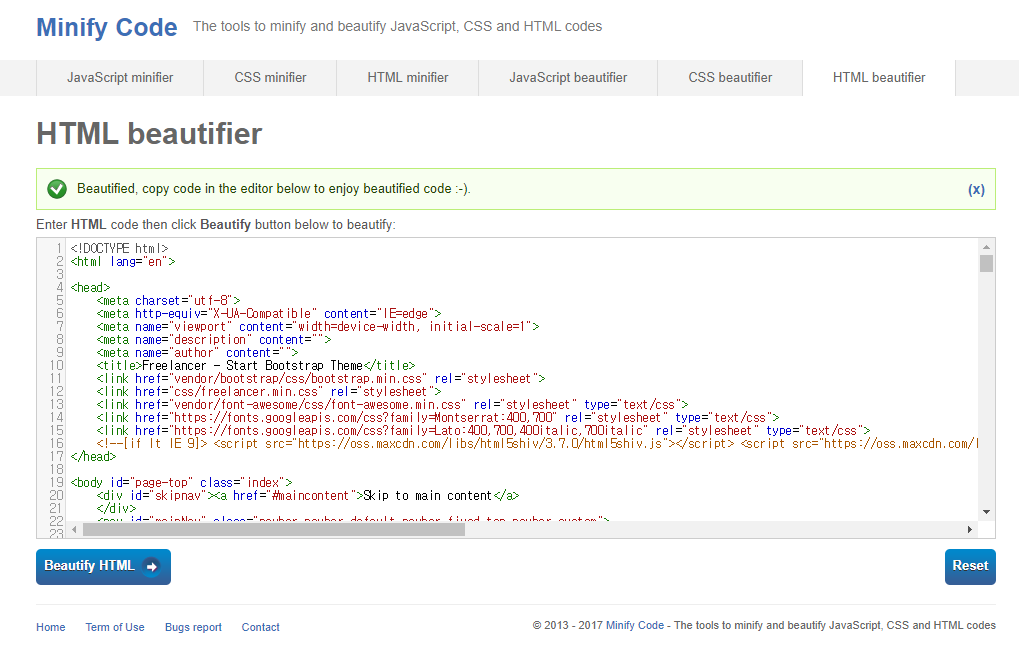Click the IE 9 conditional comment line
The height and width of the screenshot is (647, 1019).
pos(537,443)
